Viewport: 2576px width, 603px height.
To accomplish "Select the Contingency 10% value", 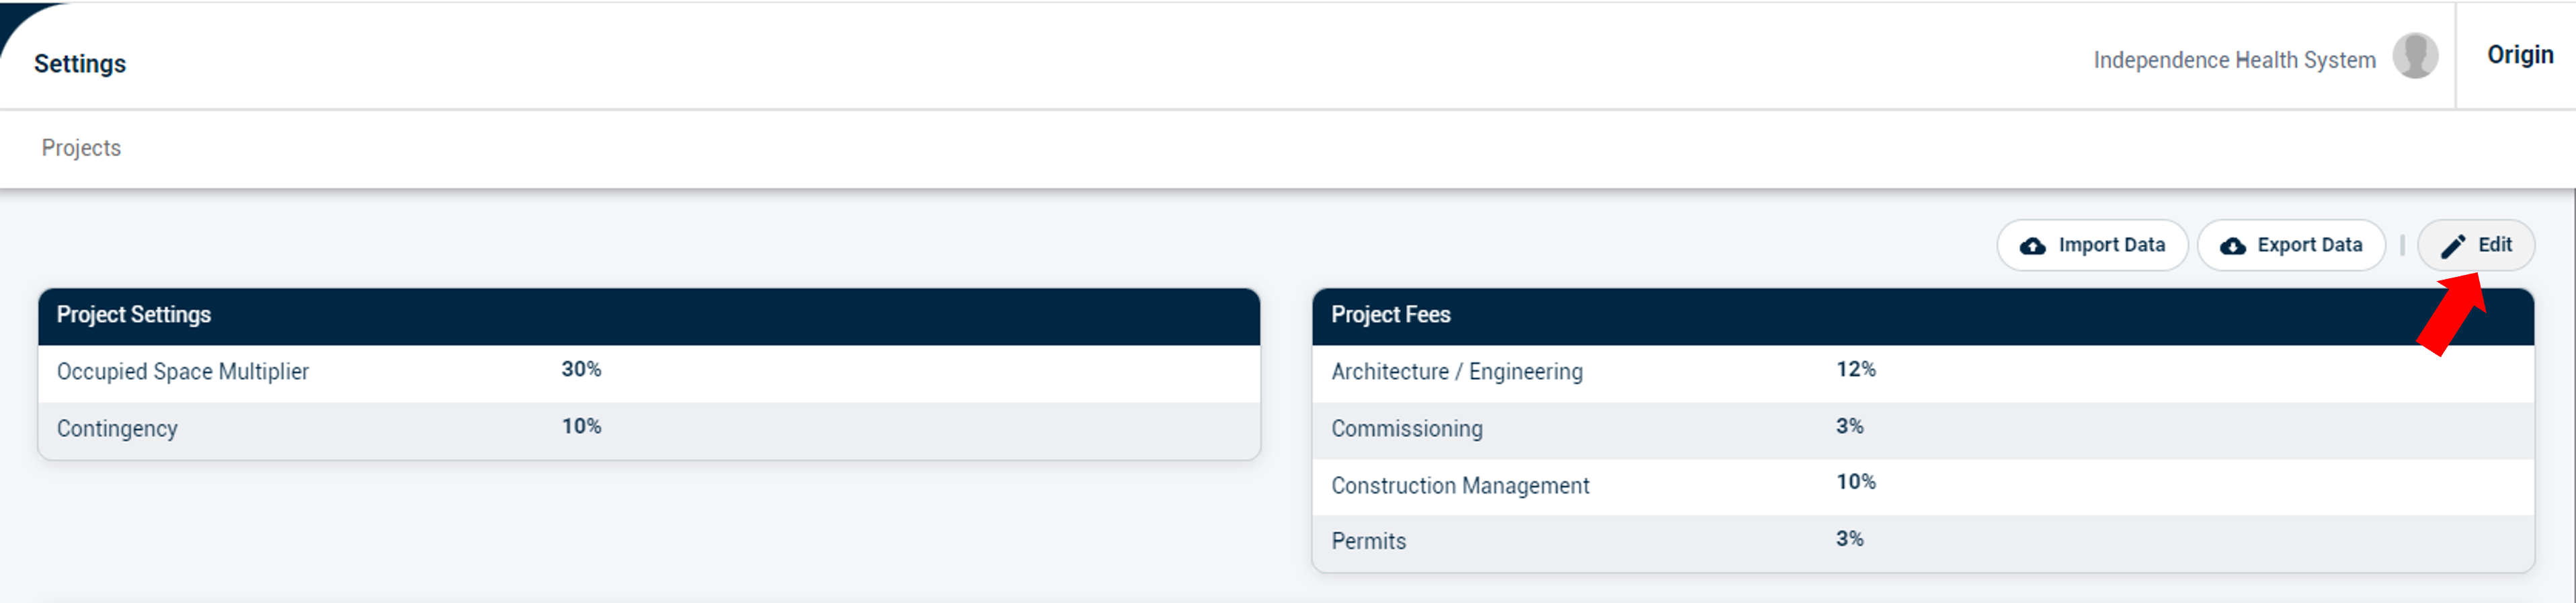I will (x=581, y=427).
